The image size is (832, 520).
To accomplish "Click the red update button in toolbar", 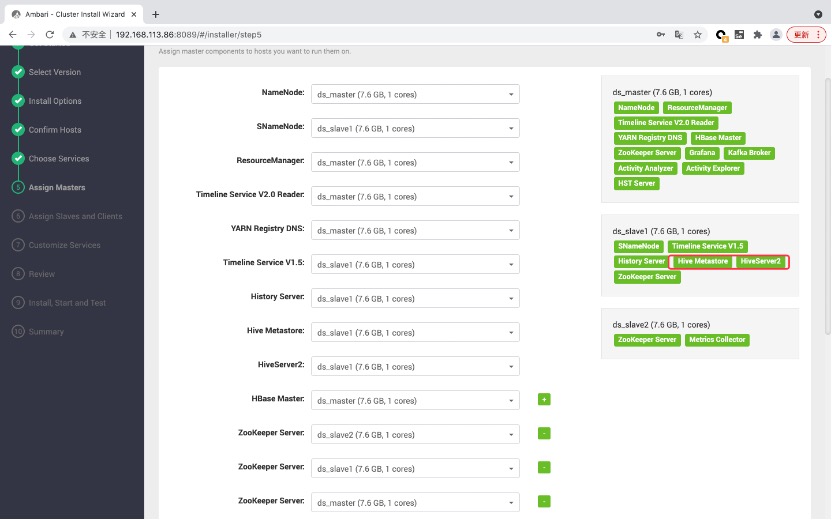I will pyautogui.click(x=806, y=34).
